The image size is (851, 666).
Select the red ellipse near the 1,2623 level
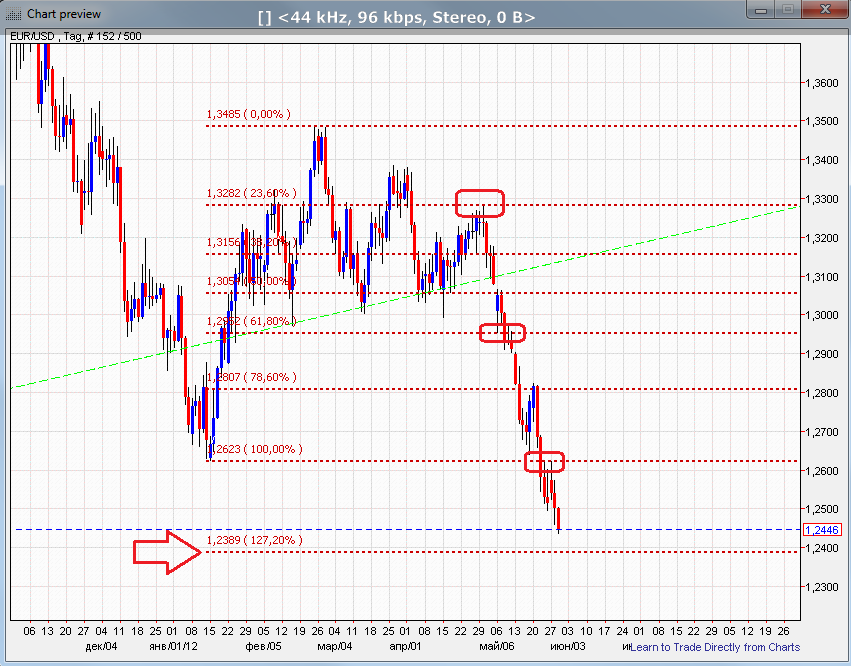[545, 462]
